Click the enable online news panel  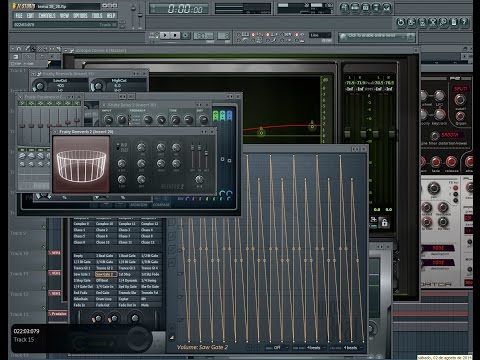[377, 36]
